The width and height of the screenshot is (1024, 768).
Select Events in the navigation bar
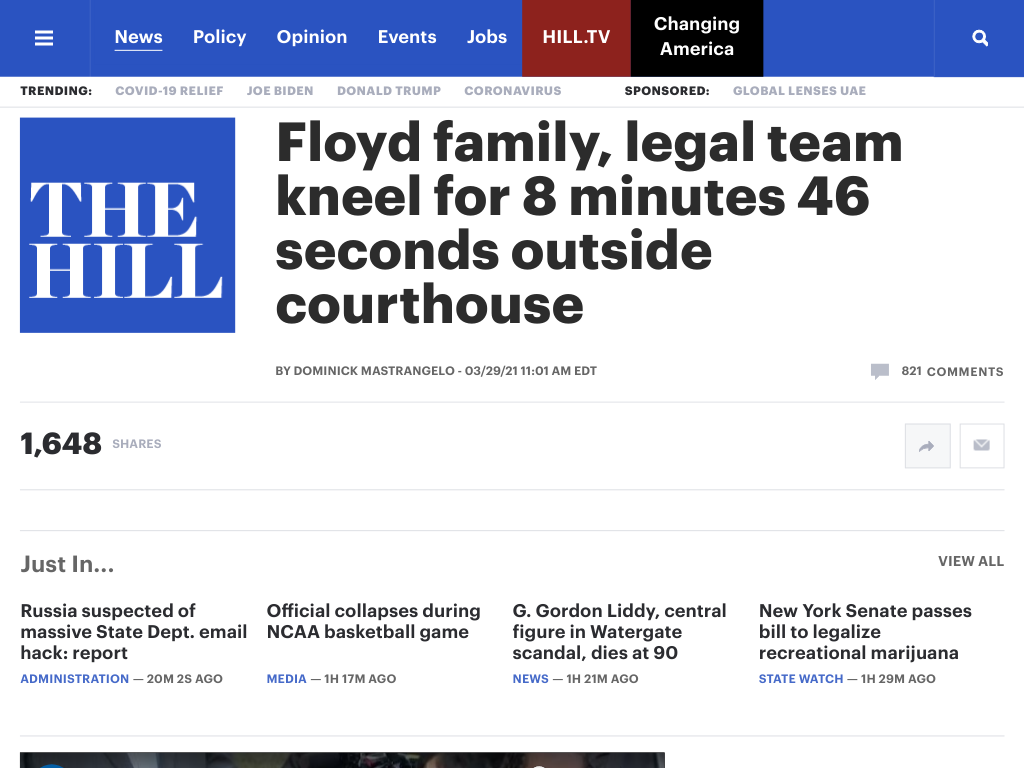click(x=407, y=37)
